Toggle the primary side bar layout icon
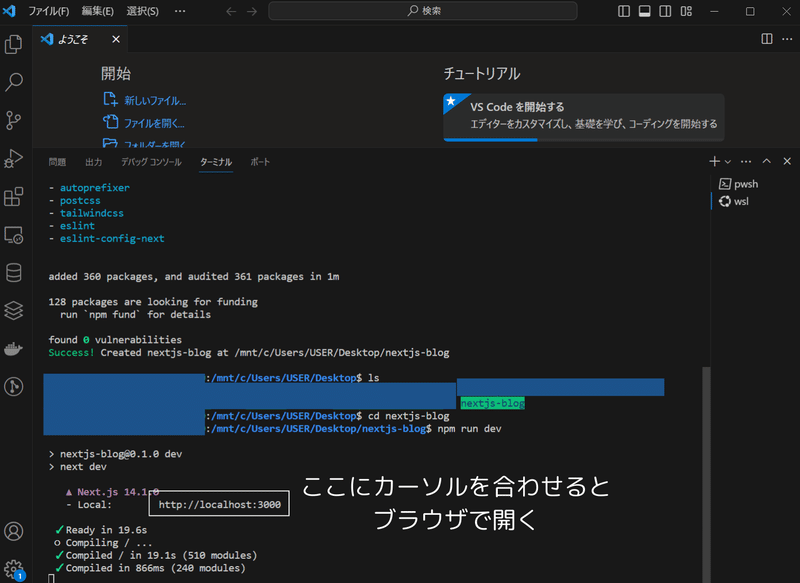The height and width of the screenshot is (583, 800). pyautogui.click(x=623, y=11)
